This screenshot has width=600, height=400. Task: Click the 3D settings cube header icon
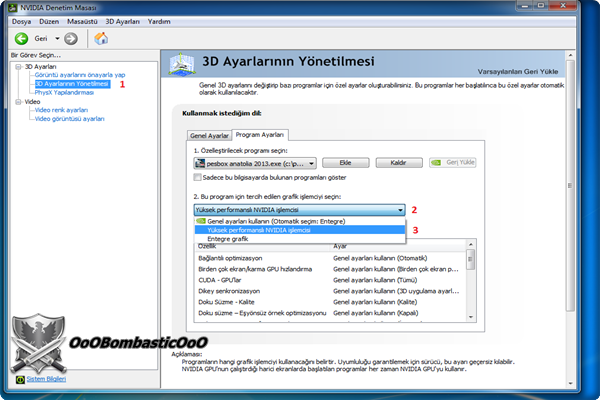coord(182,64)
